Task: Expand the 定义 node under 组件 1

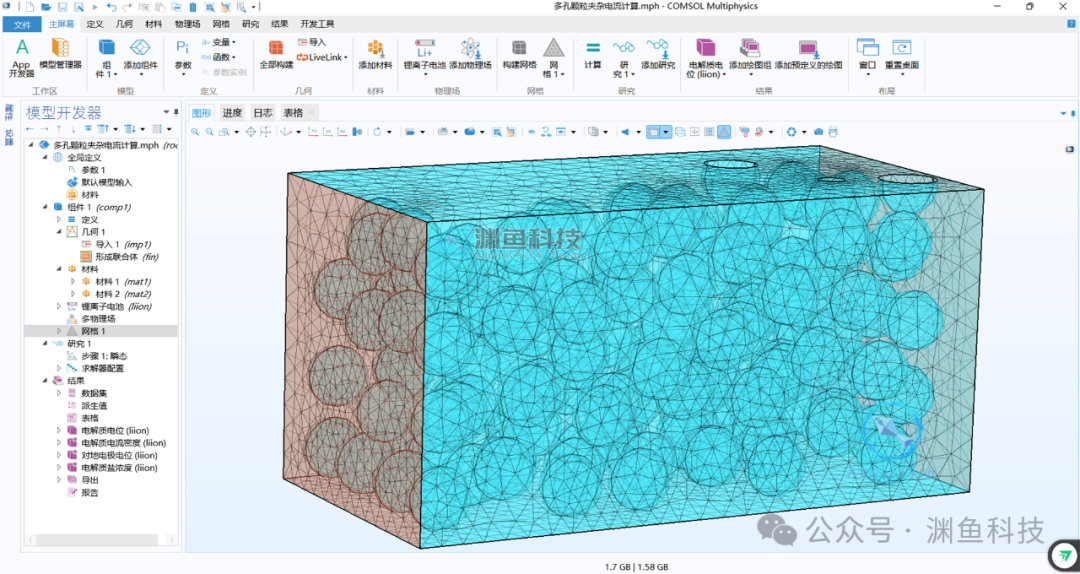Action: tap(59, 219)
